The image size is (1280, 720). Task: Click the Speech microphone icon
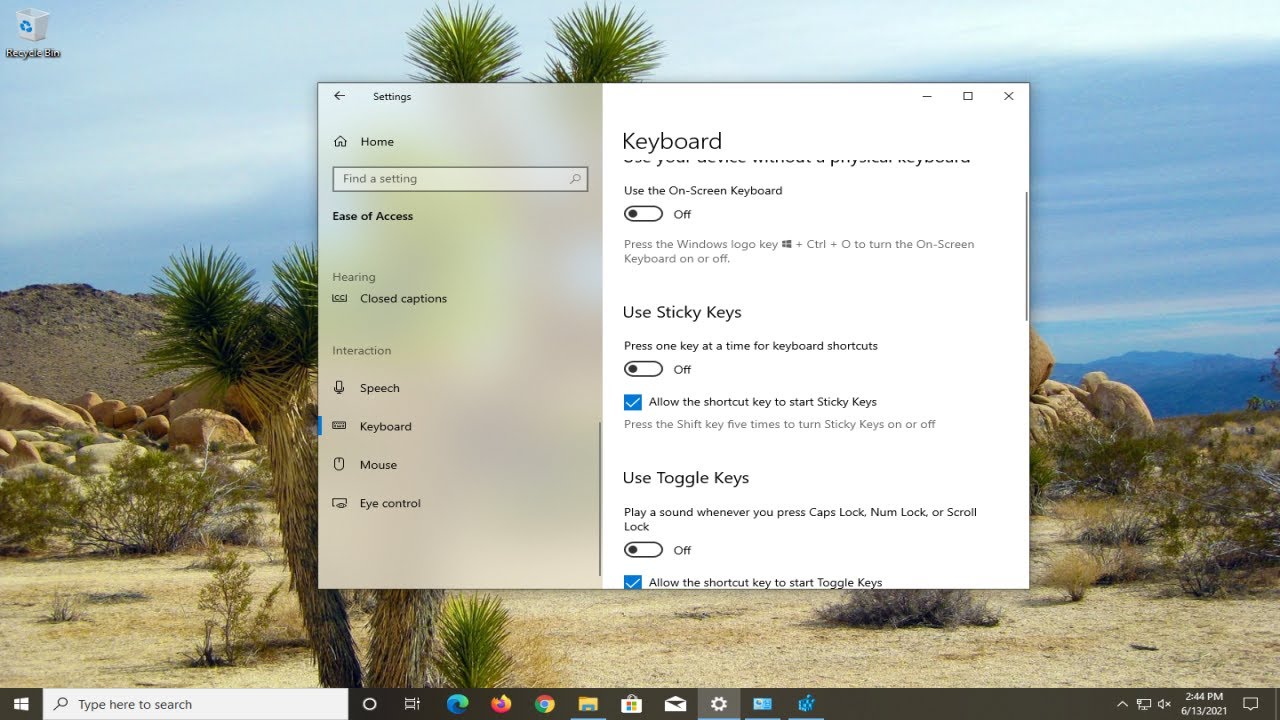(340, 388)
